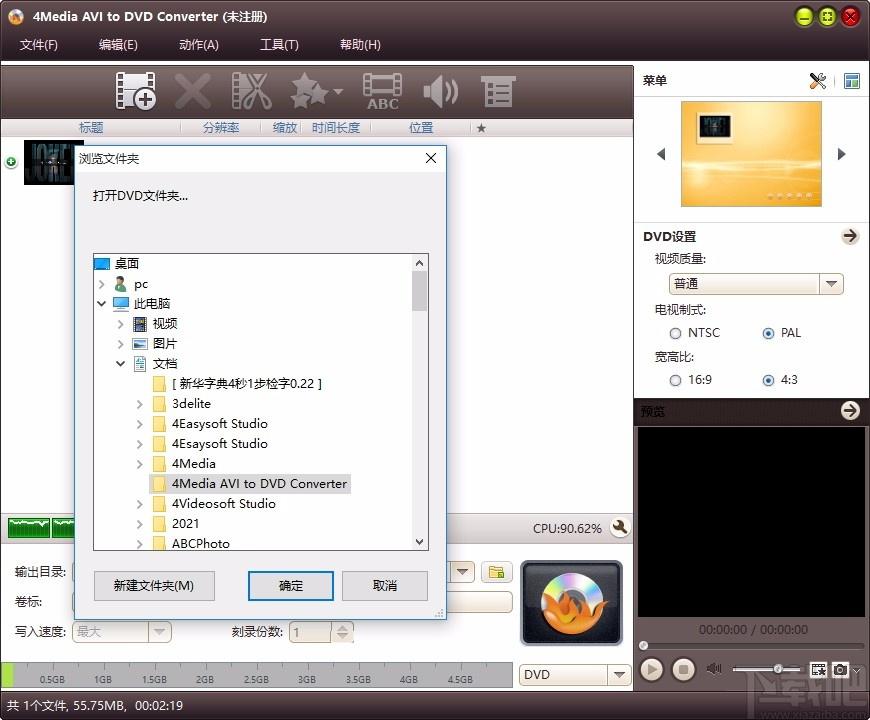870x720 pixels.
Task: Expand the 4Media folder node
Action: (140, 464)
